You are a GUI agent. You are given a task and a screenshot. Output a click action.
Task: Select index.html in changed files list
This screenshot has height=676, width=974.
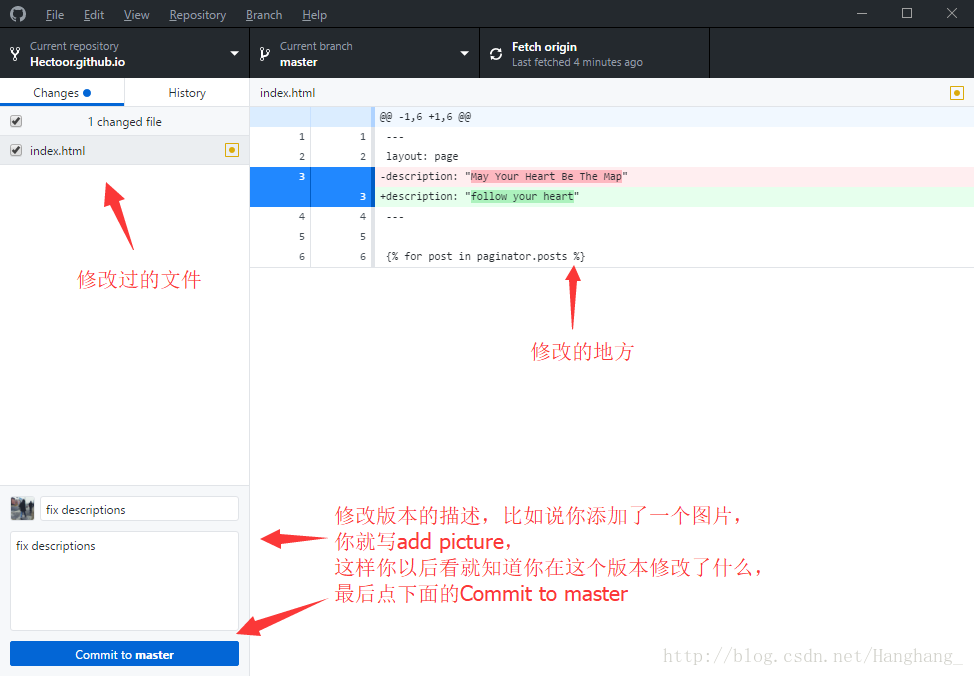(x=124, y=150)
